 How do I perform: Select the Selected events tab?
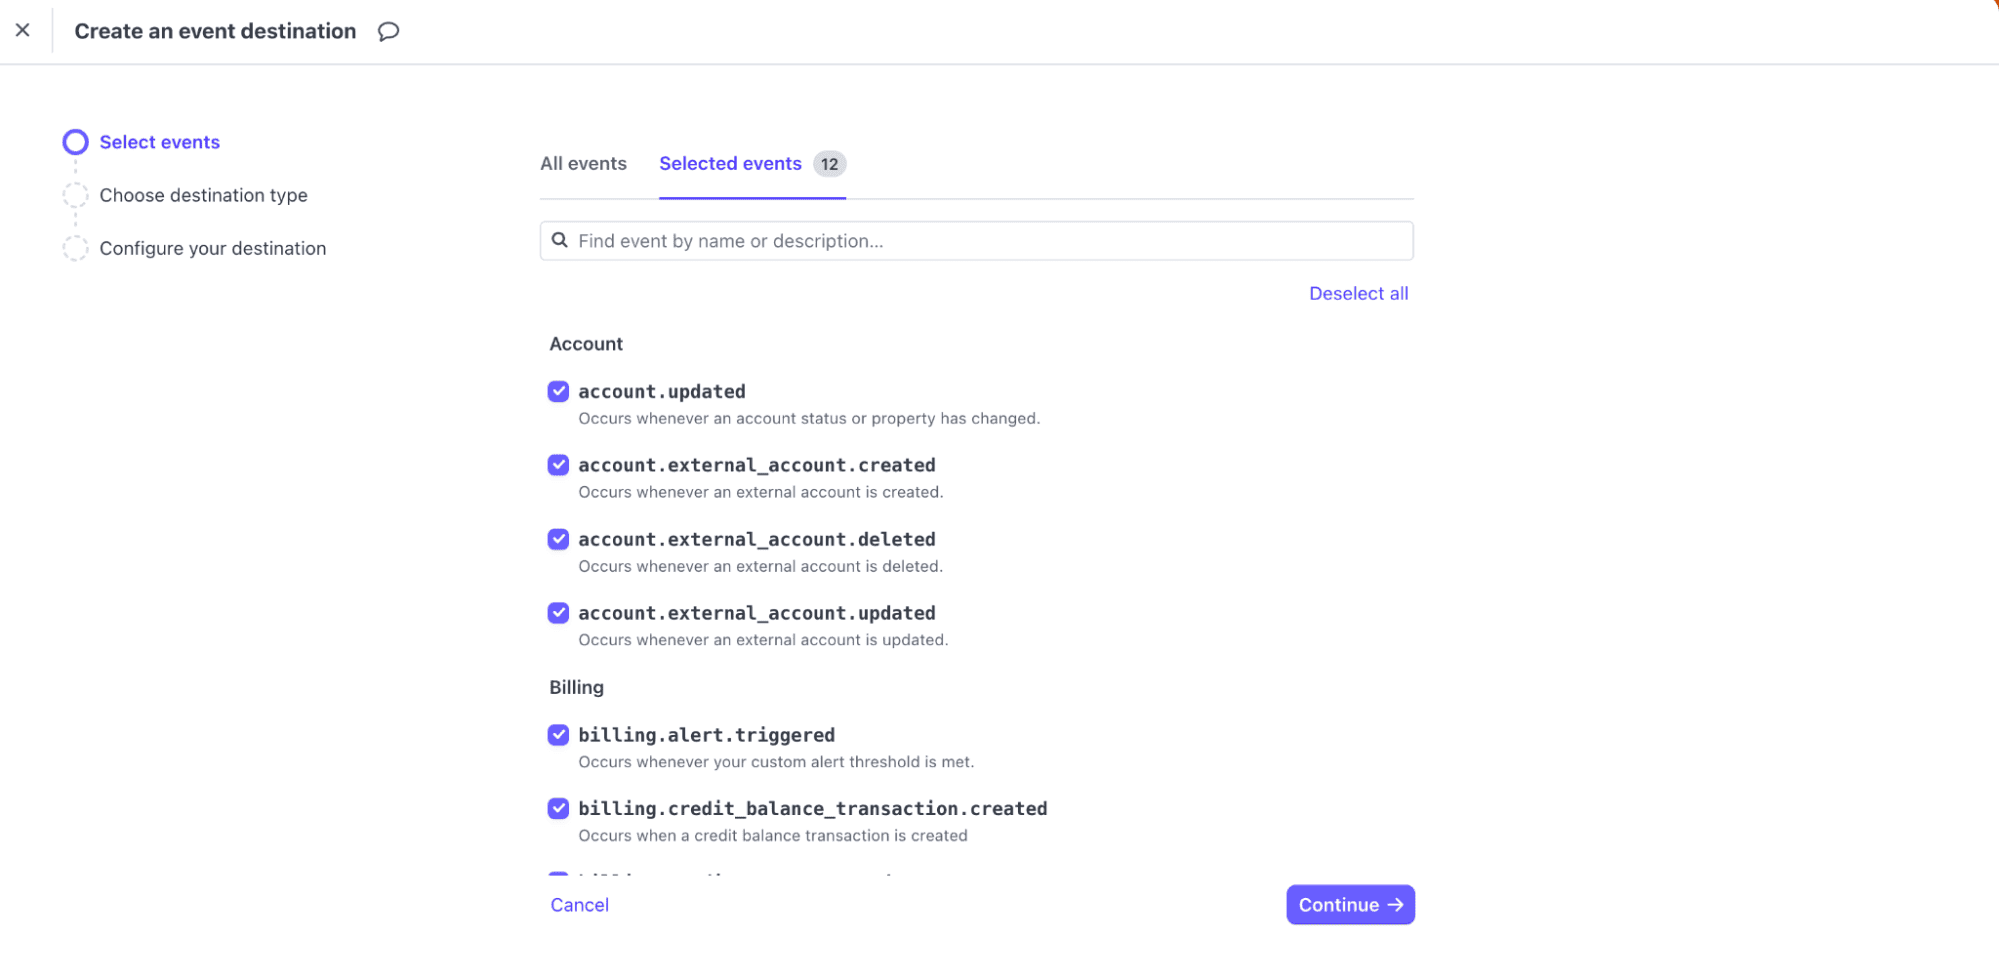(731, 163)
